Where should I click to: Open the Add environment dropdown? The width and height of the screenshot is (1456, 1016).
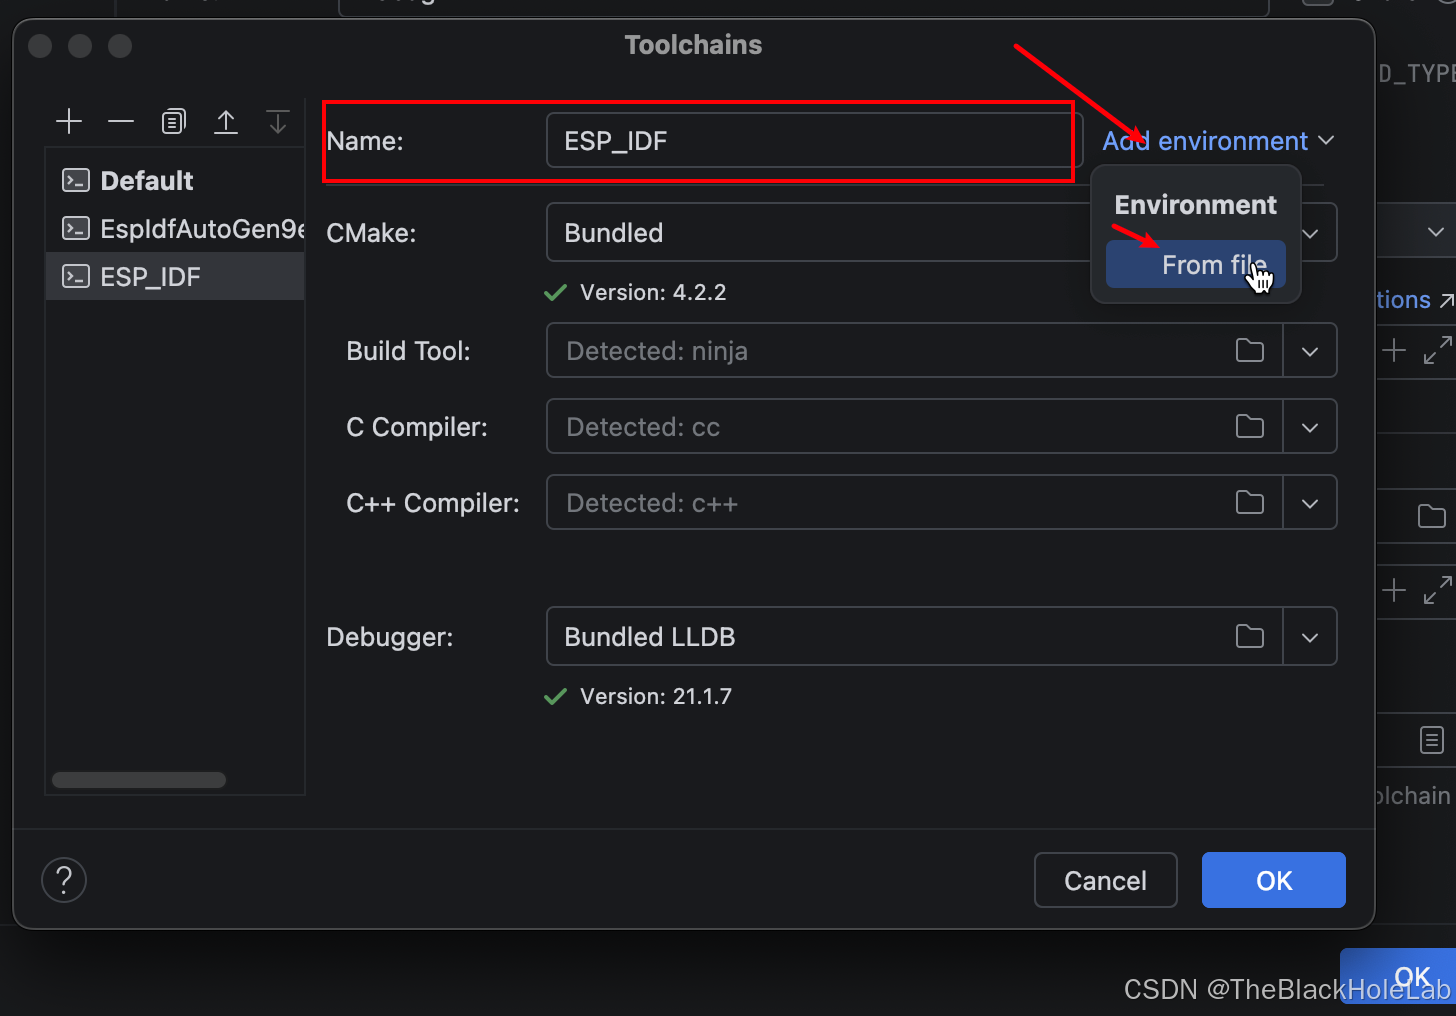[x=1218, y=141]
